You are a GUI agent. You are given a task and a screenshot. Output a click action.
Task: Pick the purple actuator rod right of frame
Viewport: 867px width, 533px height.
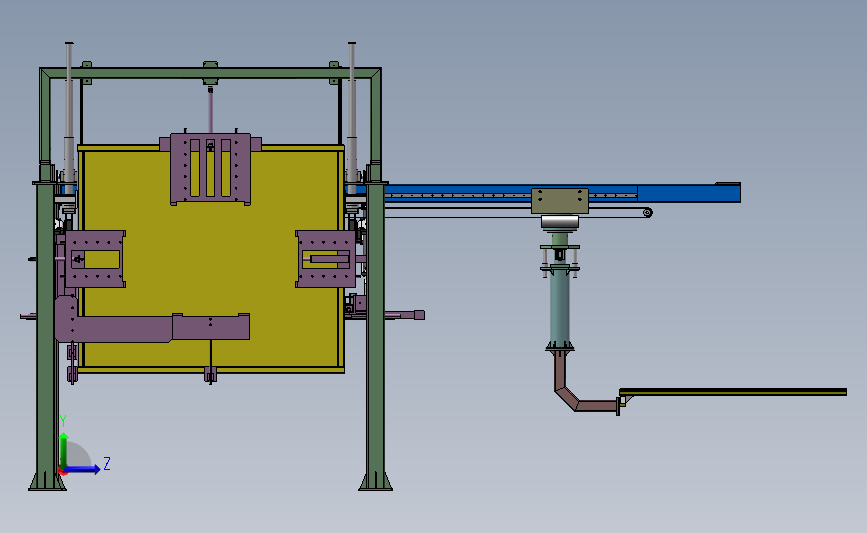pyautogui.click(x=405, y=315)
